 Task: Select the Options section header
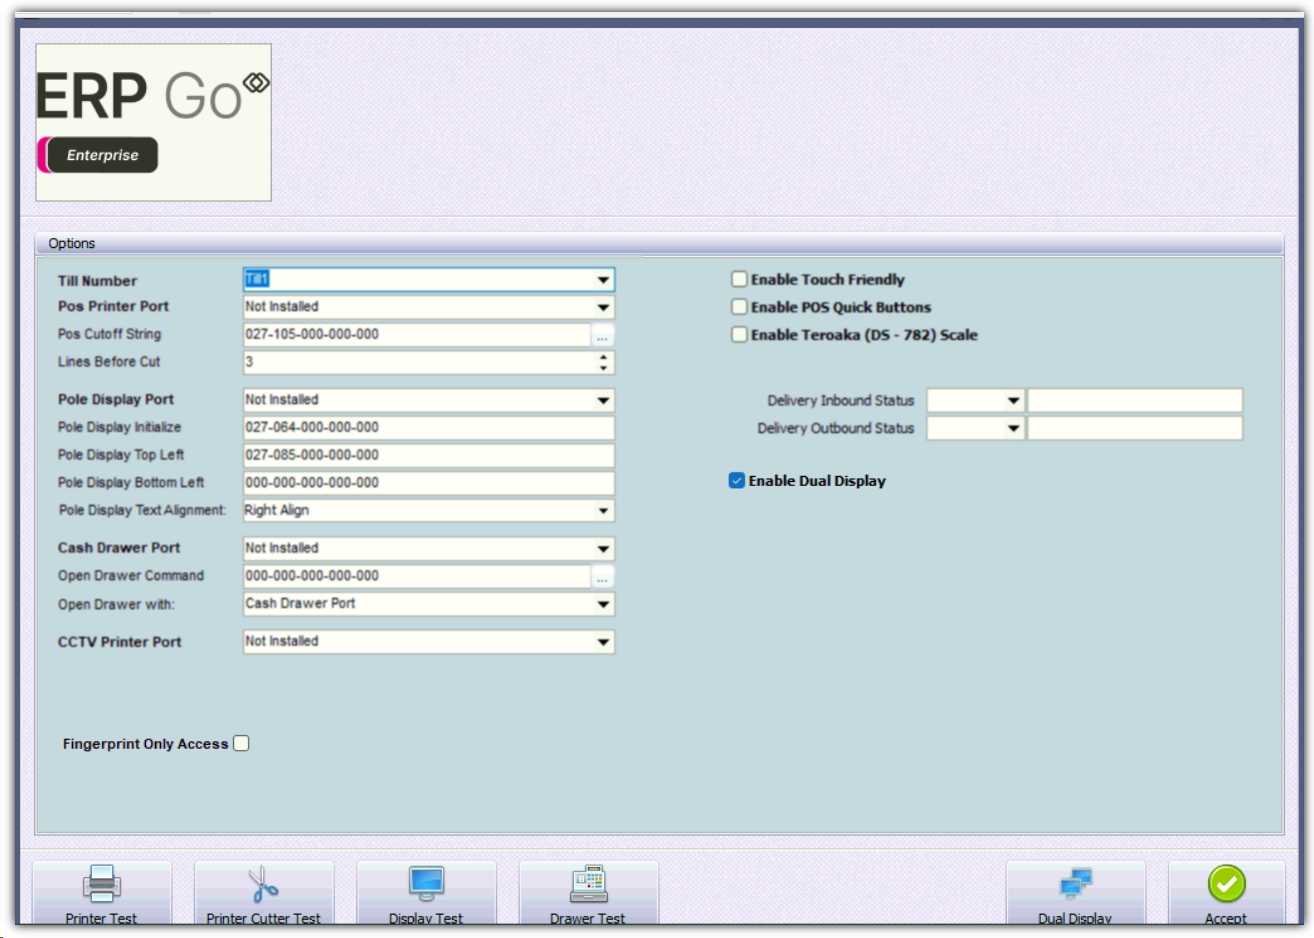point(72,243)
